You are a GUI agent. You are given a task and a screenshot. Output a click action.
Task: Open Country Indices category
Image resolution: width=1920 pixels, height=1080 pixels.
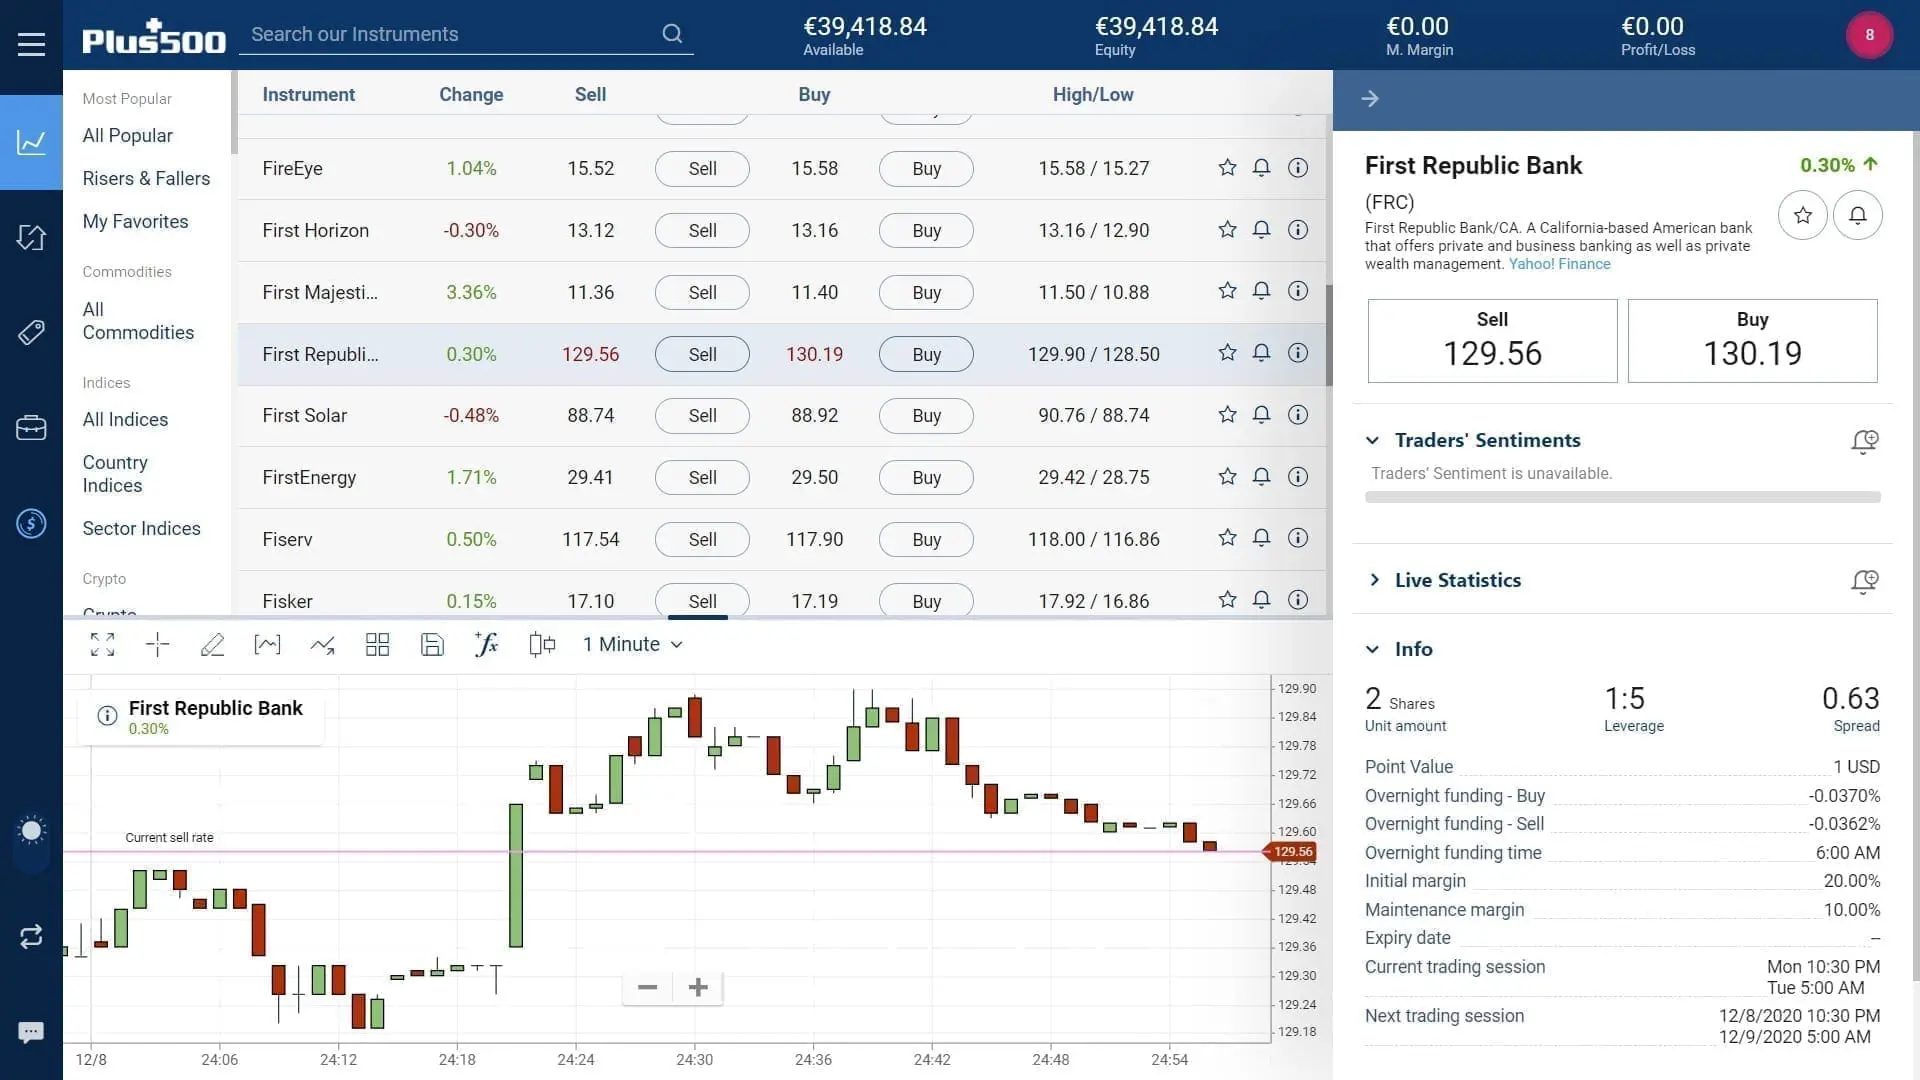pyautogui.click(x=114, y=474)
